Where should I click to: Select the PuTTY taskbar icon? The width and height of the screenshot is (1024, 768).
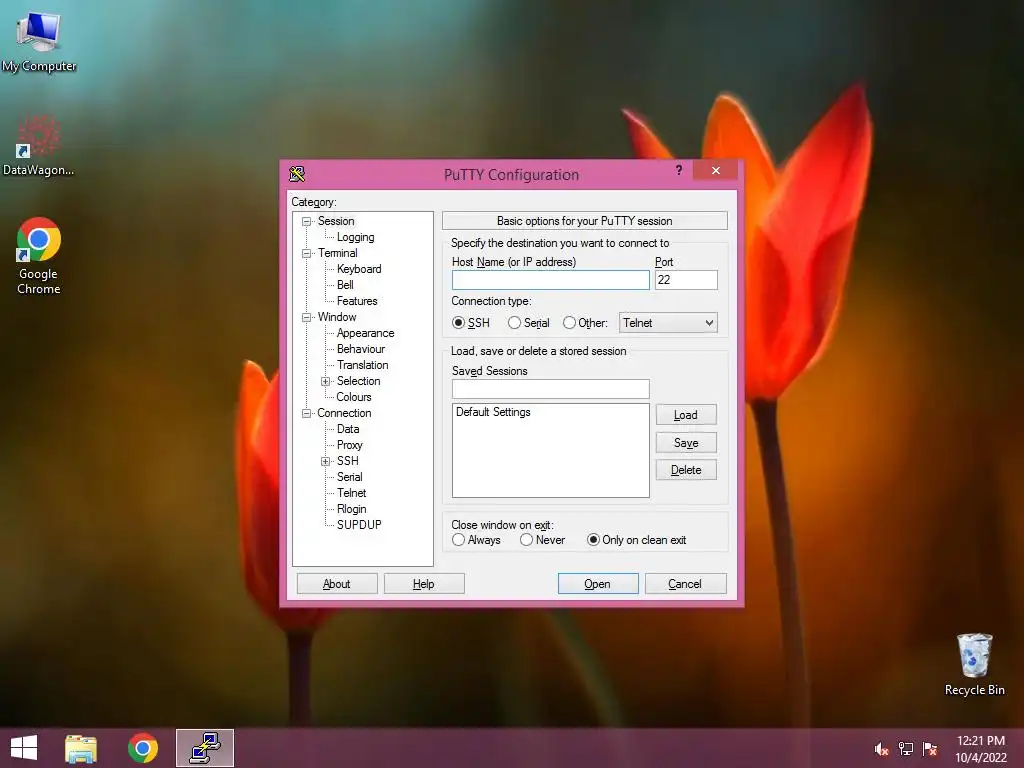205,748
